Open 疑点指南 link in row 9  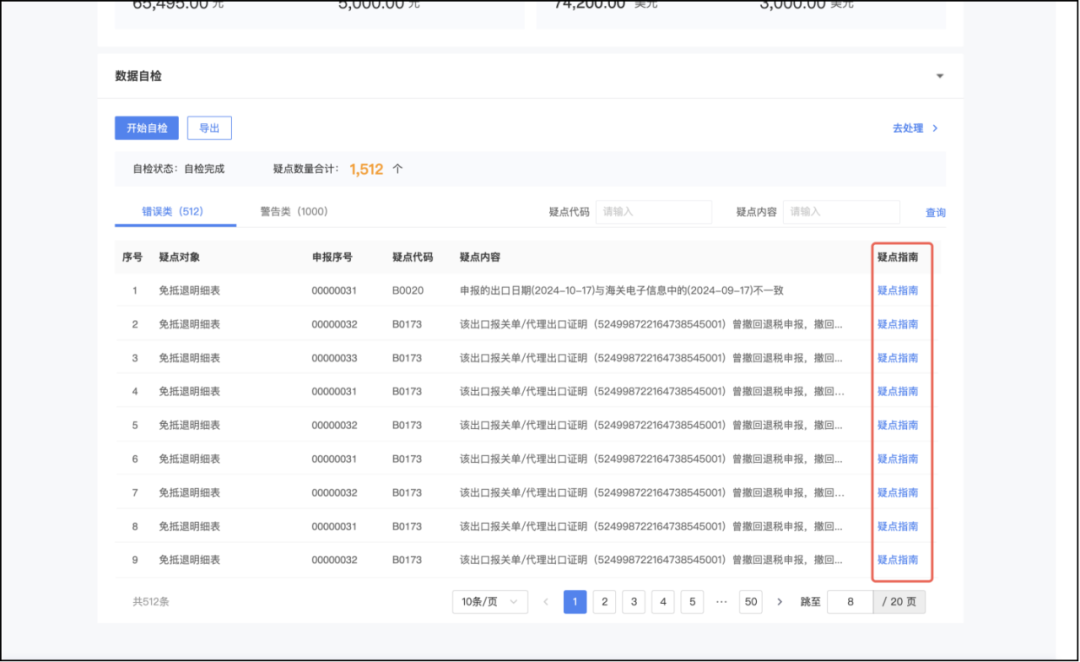coord(897,560)
